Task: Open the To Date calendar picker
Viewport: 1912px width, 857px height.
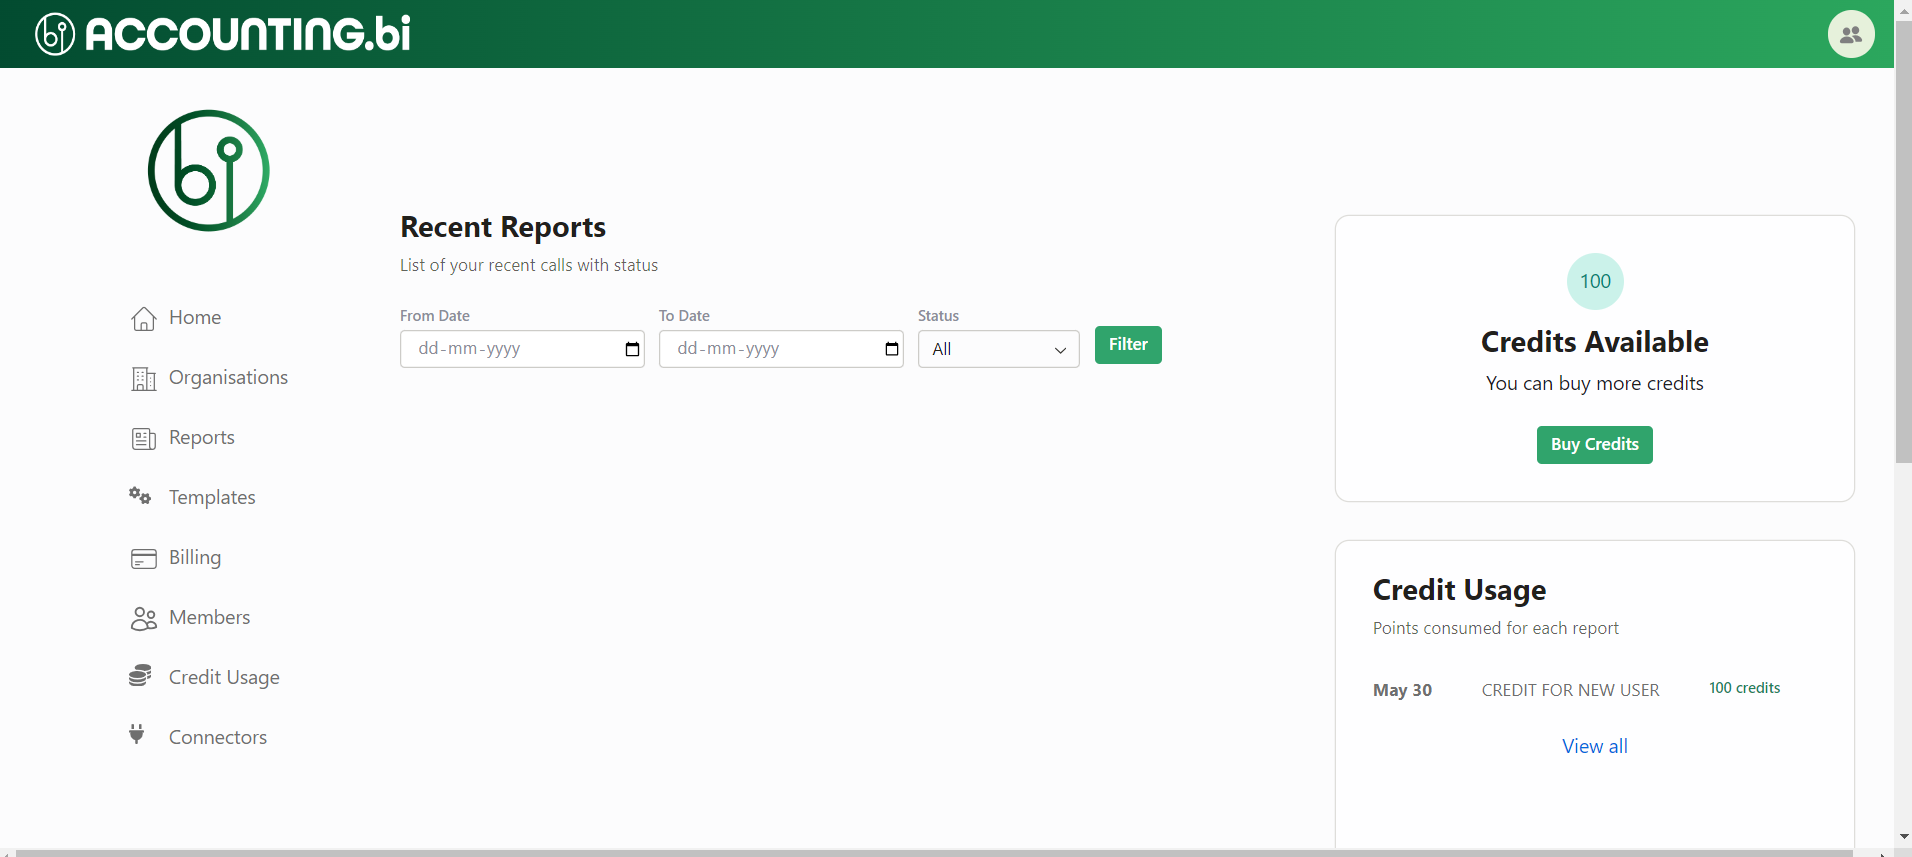Action: pyautogui.click(x=892, y=349)
